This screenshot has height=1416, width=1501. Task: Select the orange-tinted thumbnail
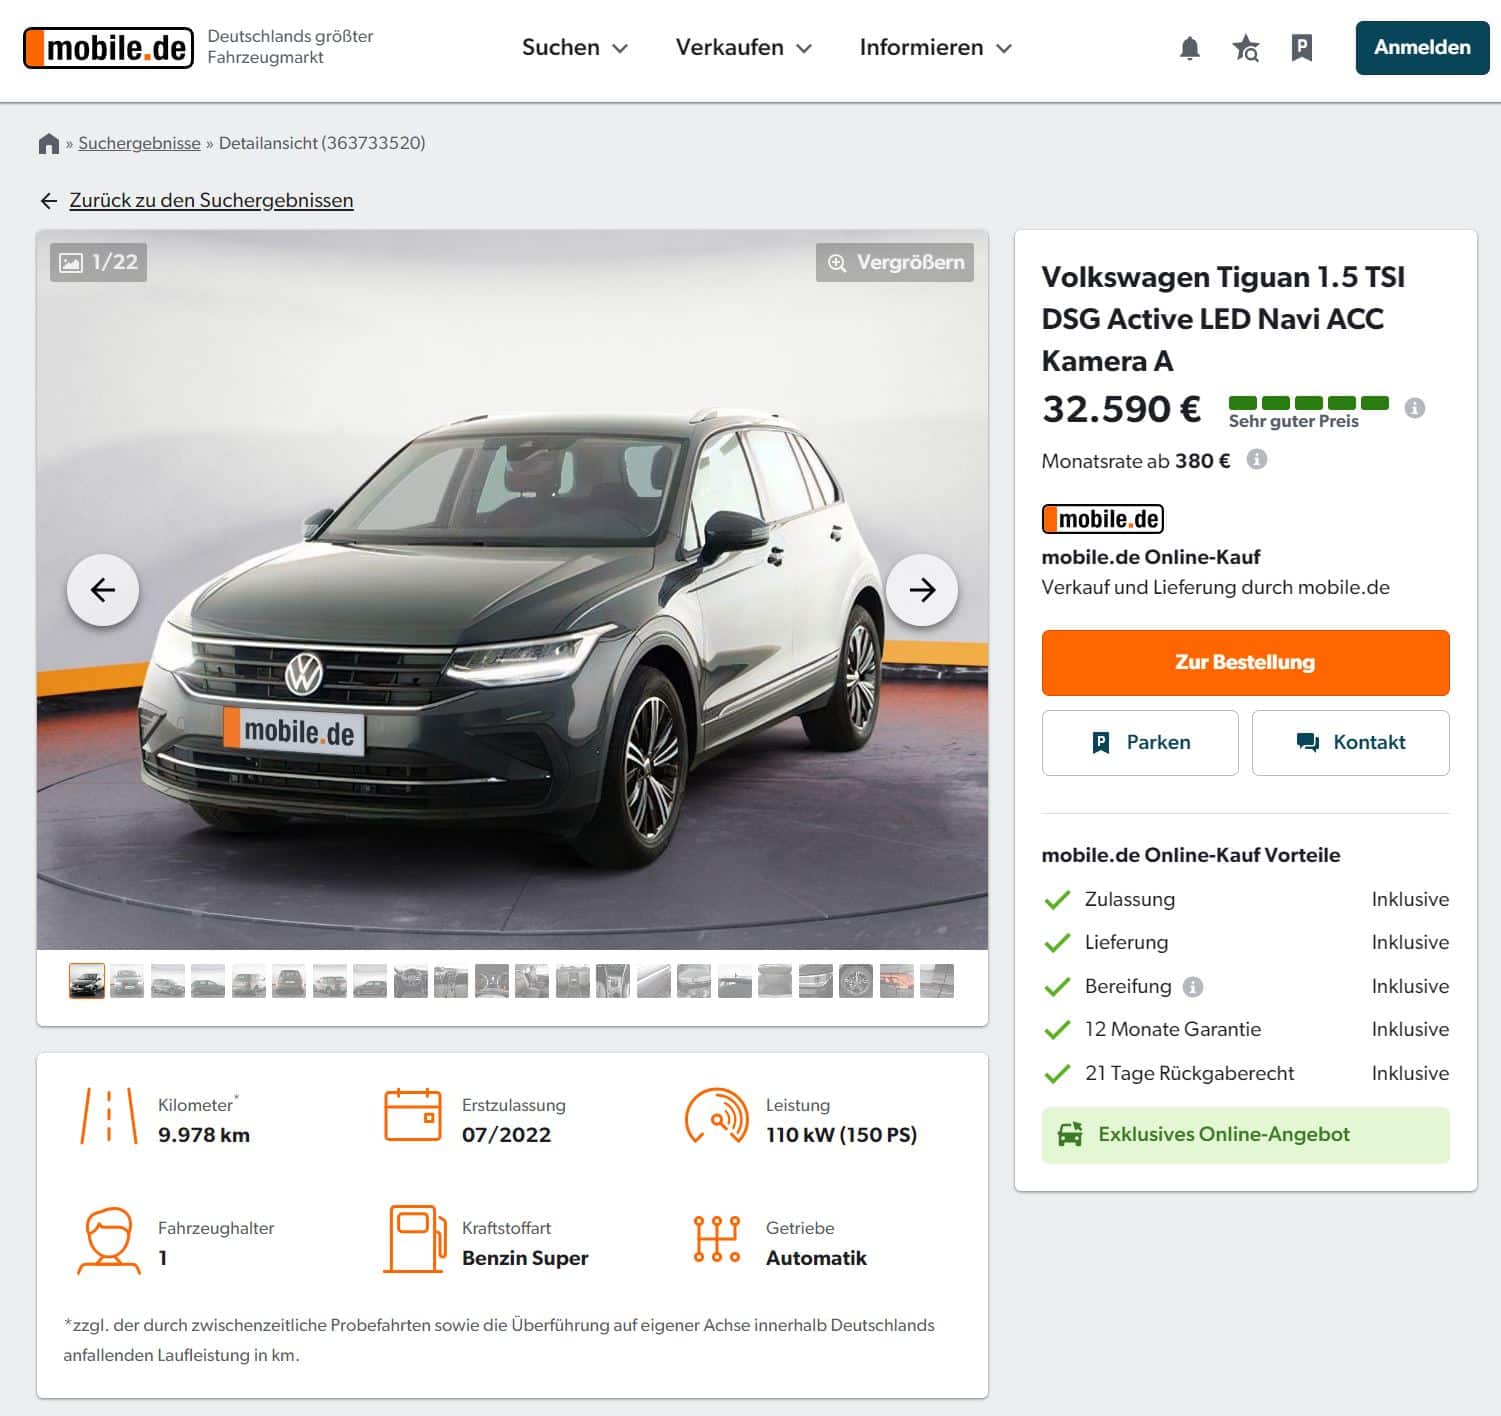click(897, 981)
